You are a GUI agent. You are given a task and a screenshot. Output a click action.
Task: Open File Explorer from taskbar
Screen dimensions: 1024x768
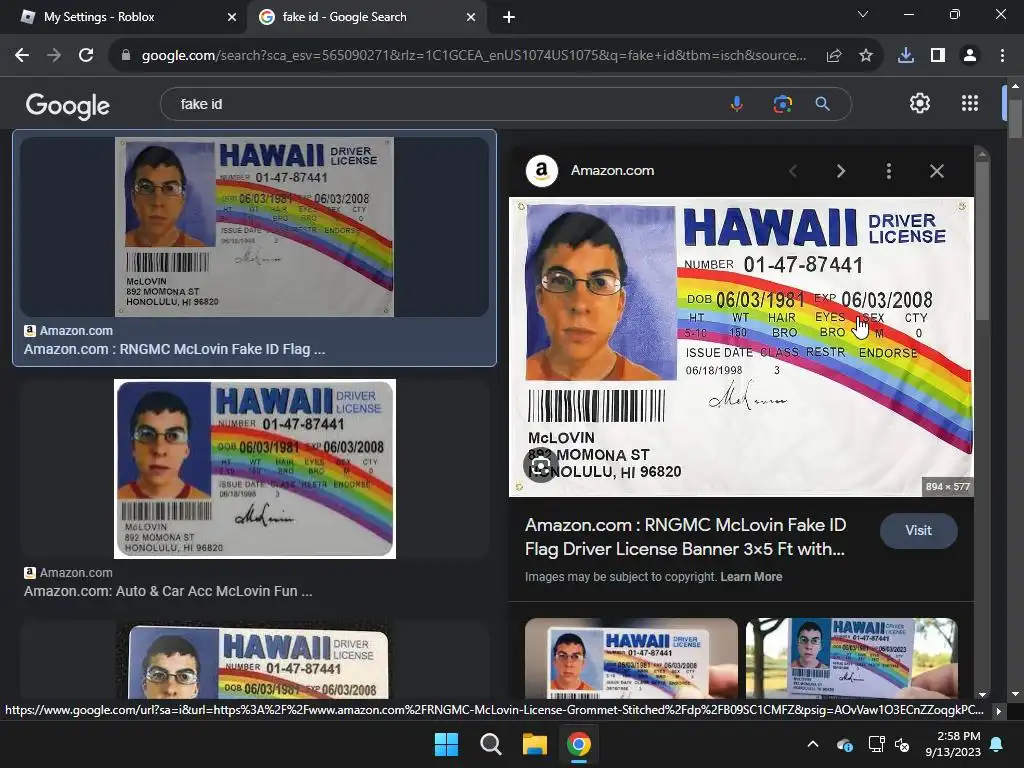534,744
